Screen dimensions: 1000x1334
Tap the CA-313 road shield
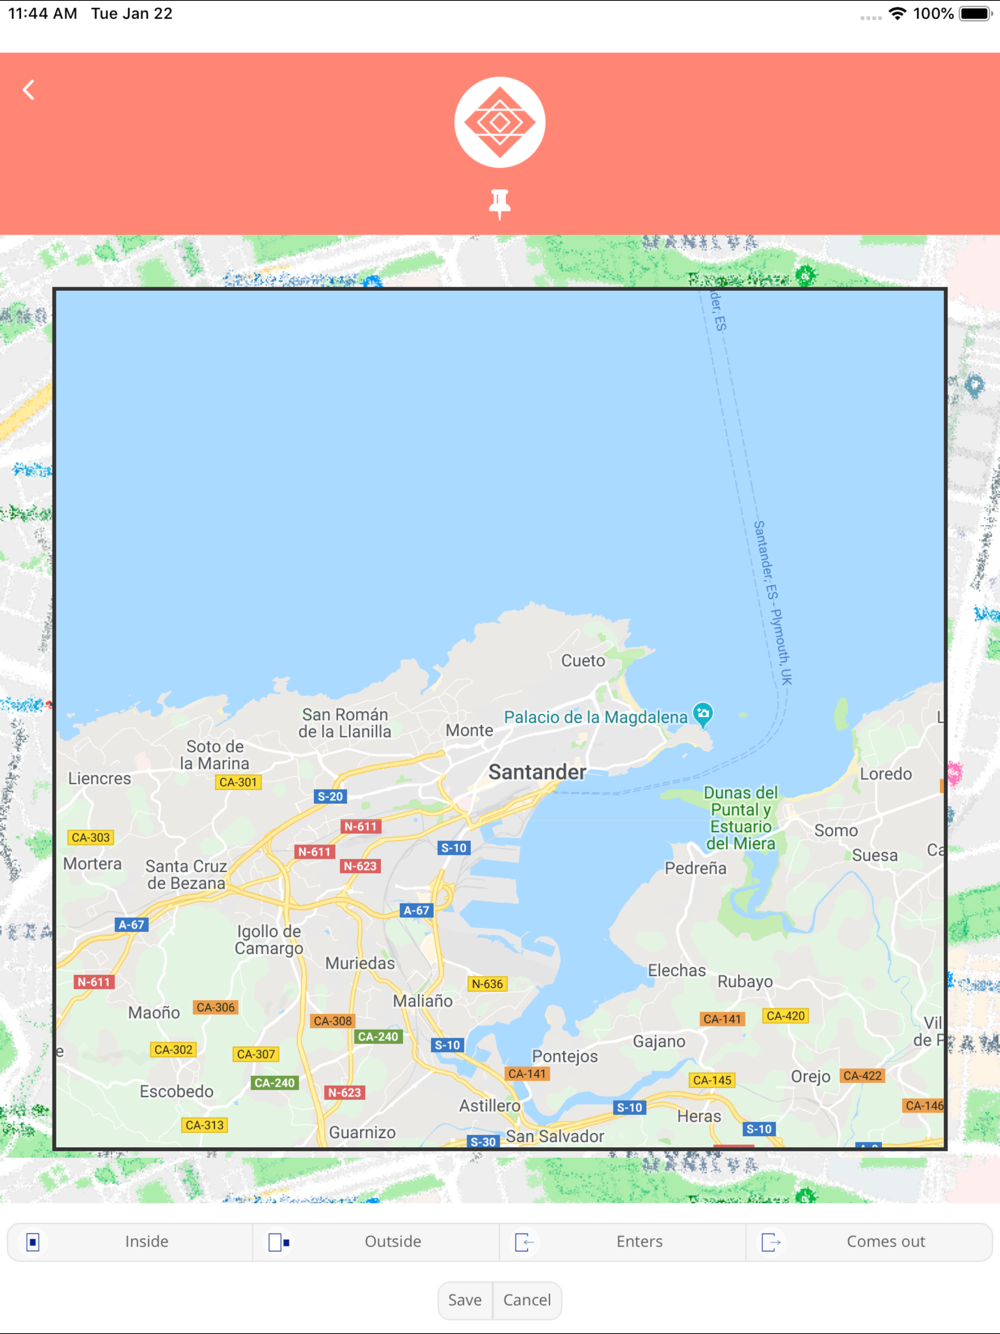click(x=205, y=1125)
